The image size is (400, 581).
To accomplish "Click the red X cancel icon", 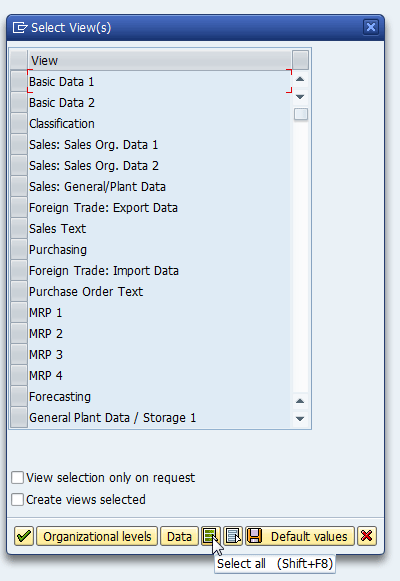I will (367, 536).
